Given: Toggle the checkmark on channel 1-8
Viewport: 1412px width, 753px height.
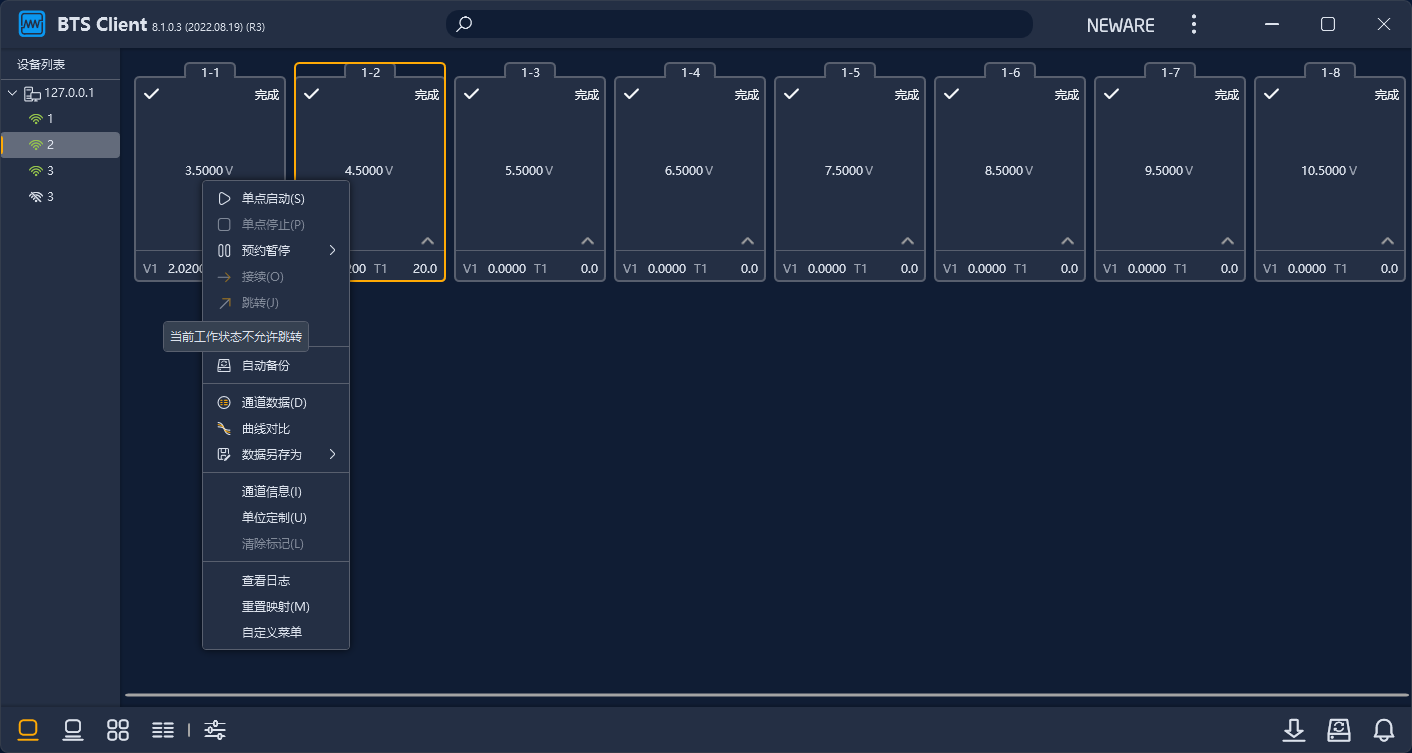Looking at the screenshot, I should (x=1271, y=94).
